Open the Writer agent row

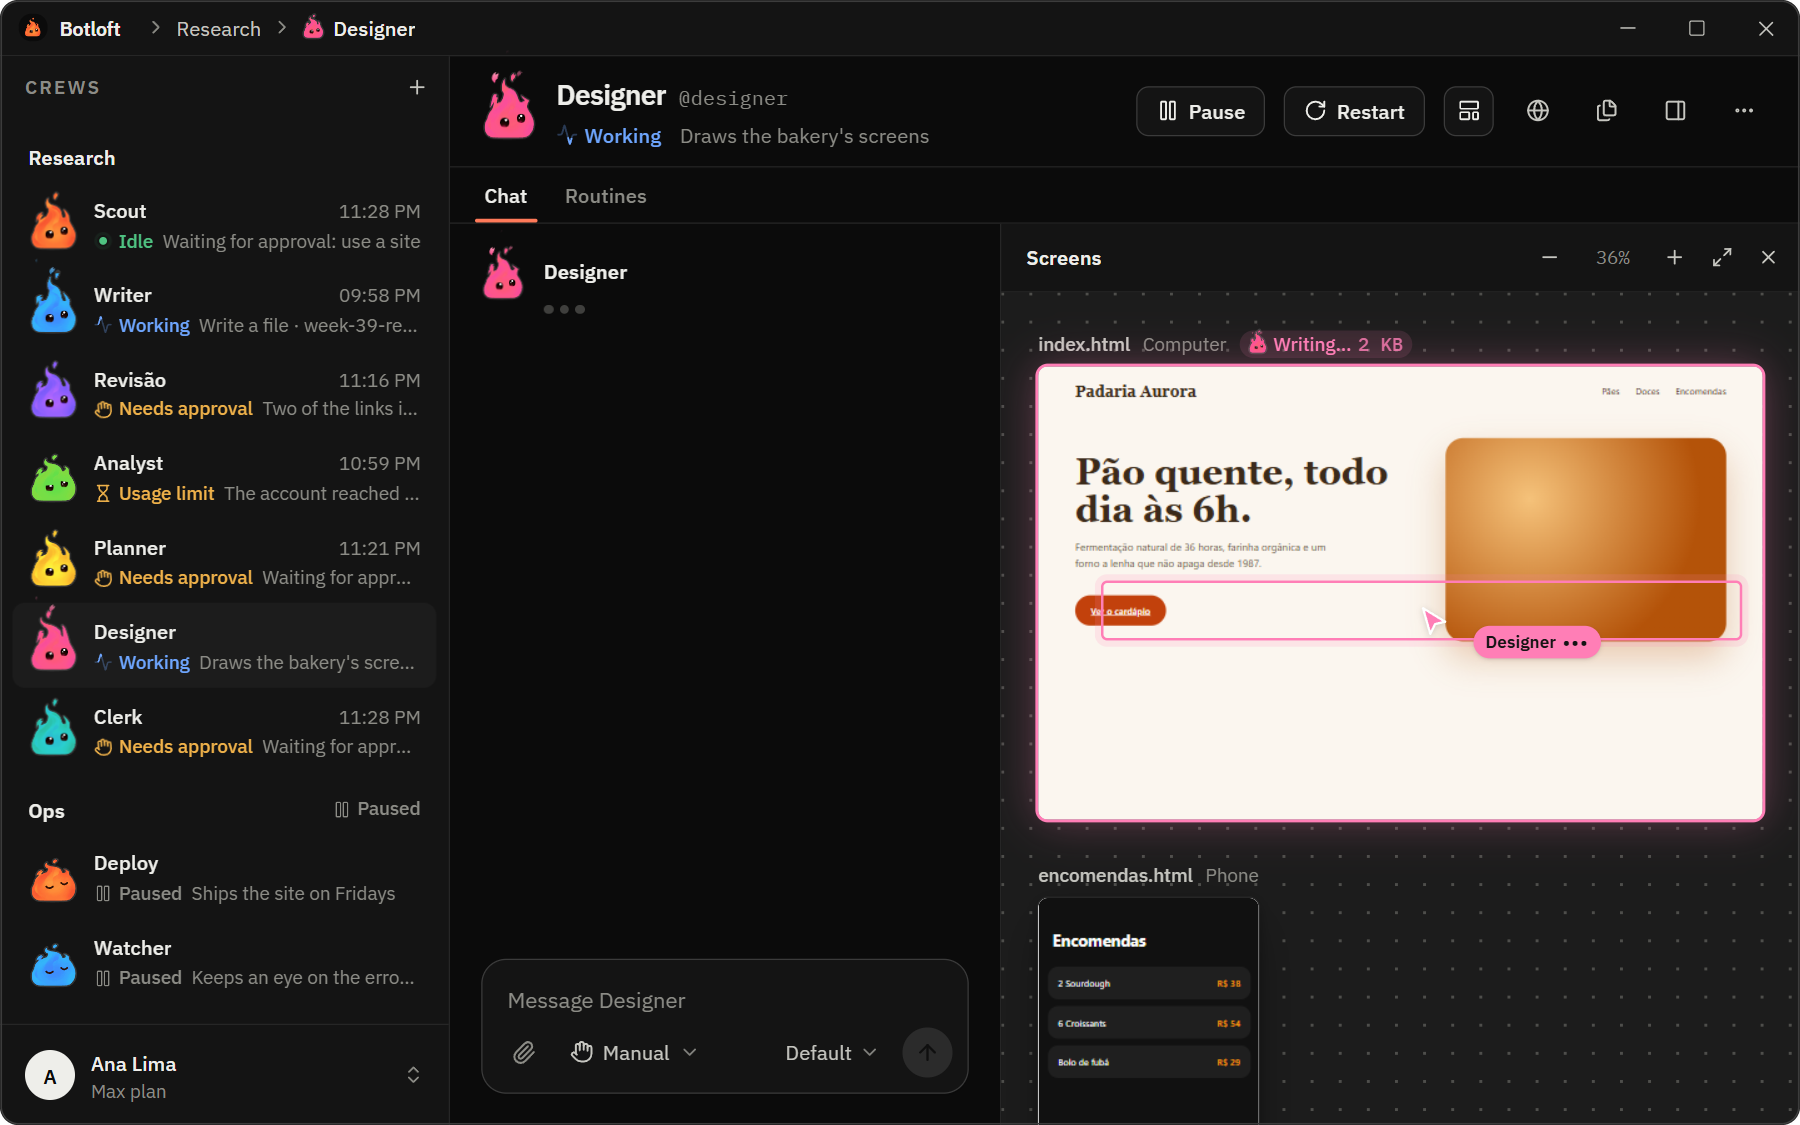[225, 309]
